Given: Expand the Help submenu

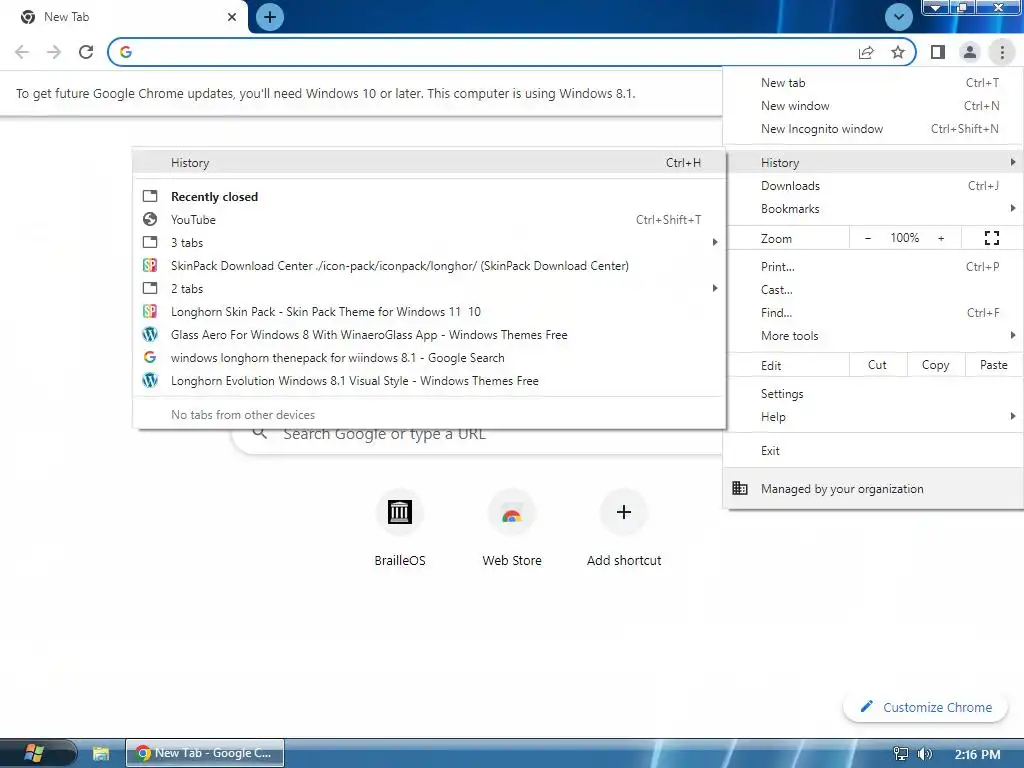Looking at the screenshot, I should tap(872, 417).
